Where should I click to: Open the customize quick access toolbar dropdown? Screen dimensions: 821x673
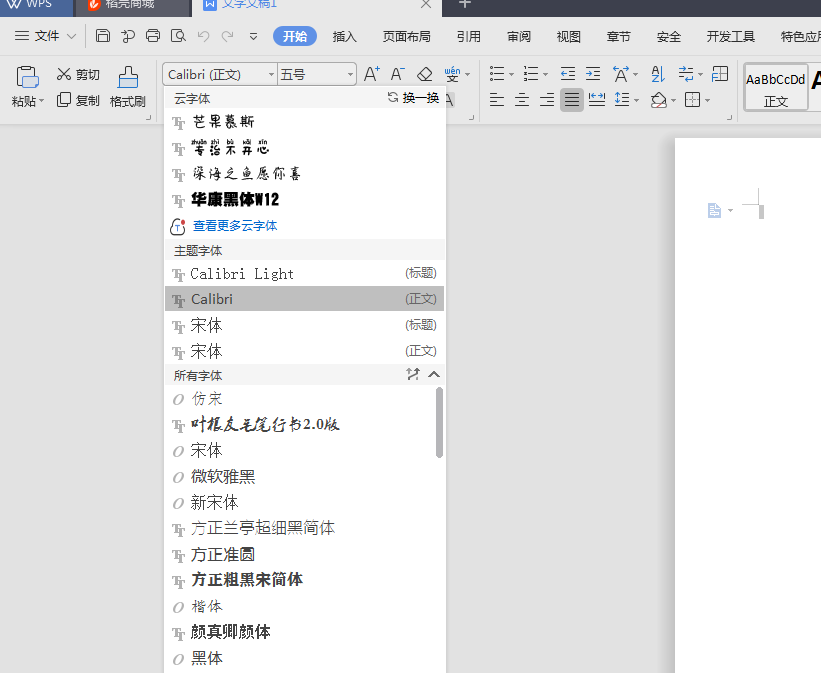[x=253, y=36]
